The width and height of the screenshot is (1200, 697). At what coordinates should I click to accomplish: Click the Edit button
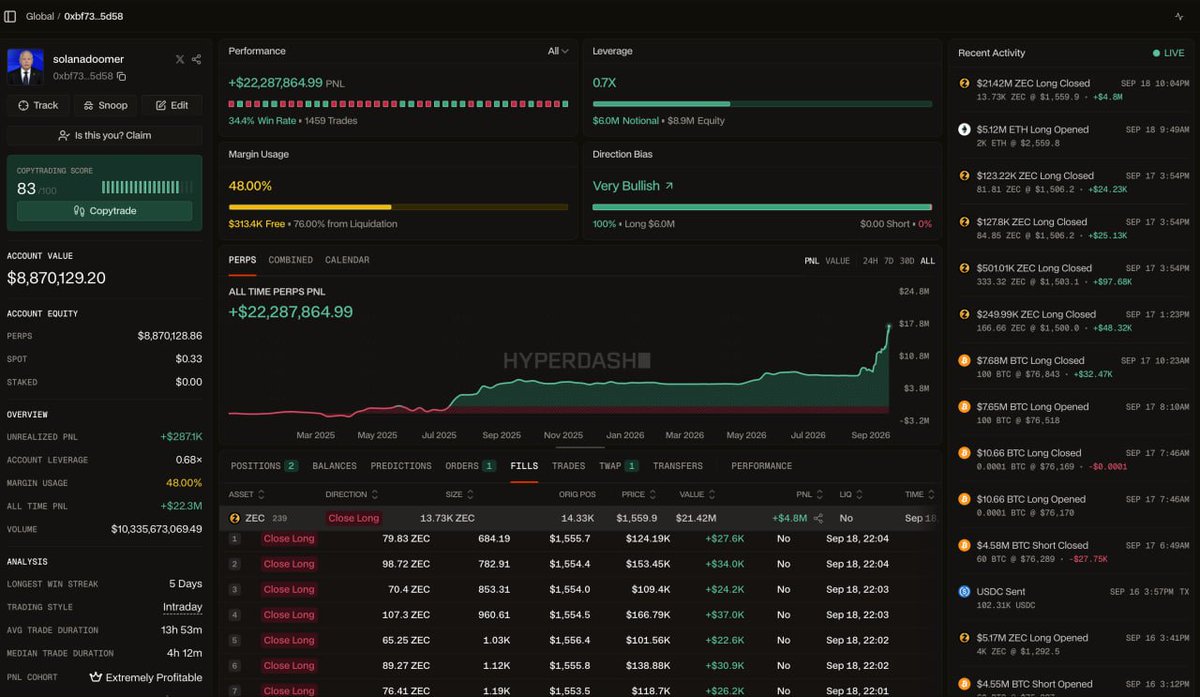(x=171, y=105)
